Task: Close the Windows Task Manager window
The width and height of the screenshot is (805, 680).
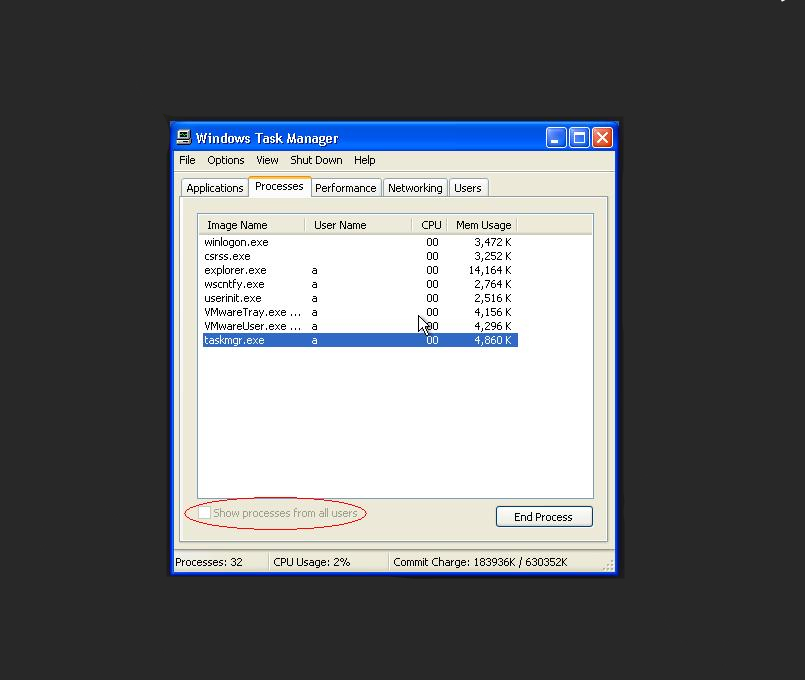Action: [x=603, y=138]
